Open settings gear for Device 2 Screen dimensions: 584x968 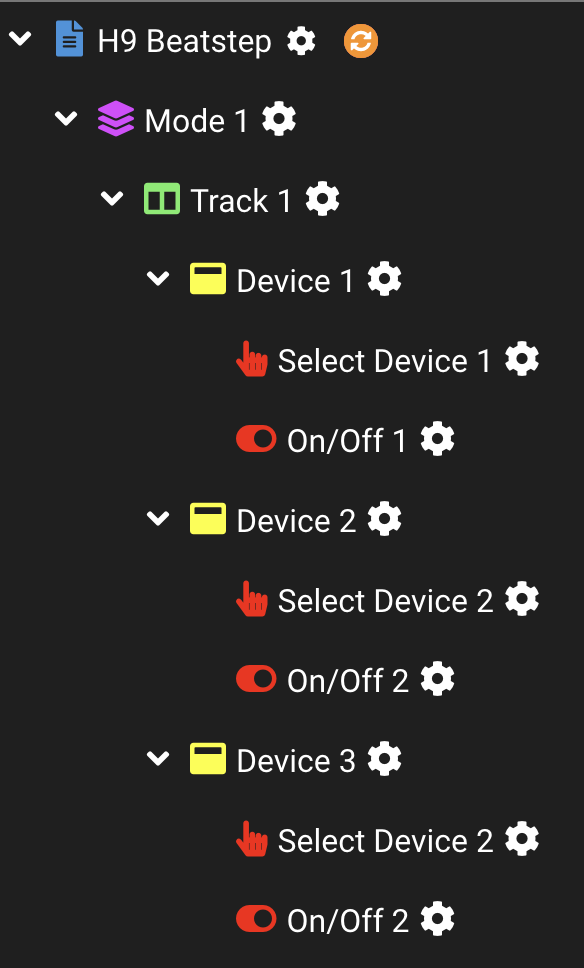click(x=385, y=519)
